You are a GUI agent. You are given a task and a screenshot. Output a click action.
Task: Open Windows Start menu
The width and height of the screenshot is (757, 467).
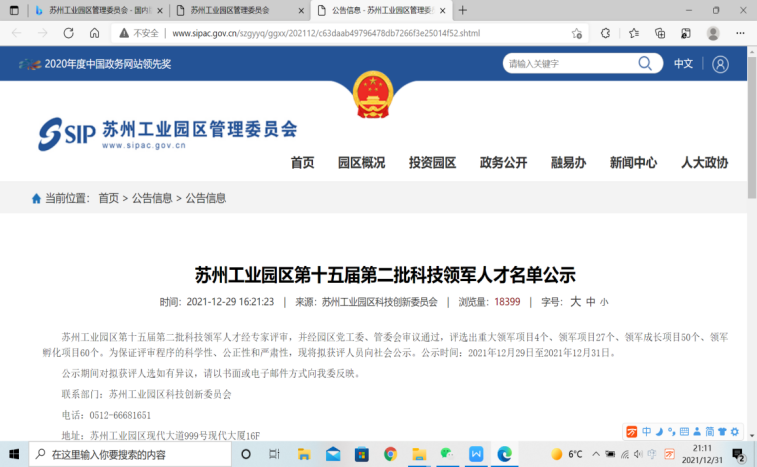click(x=14, y=454)
